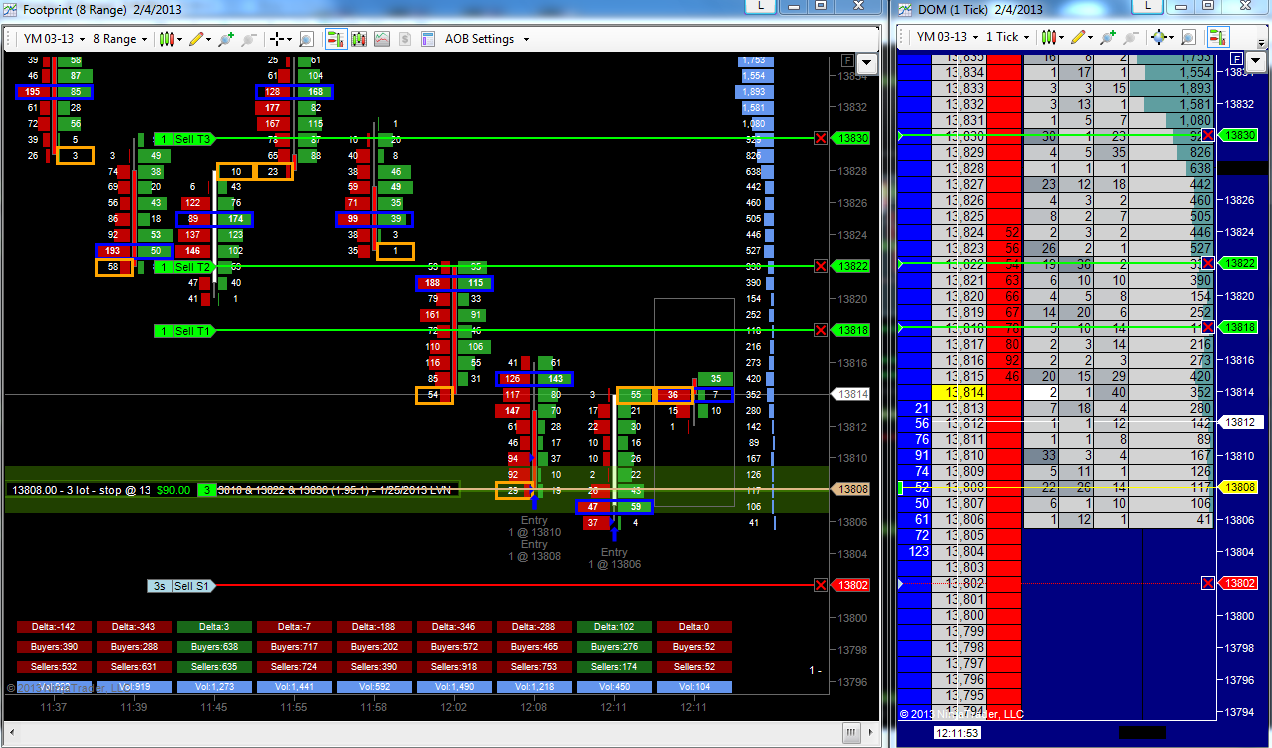The width and height of the screenshot is (1272, 748).
Task: Cancel the 13822 order in DOM window
Action: (1208, 263)
